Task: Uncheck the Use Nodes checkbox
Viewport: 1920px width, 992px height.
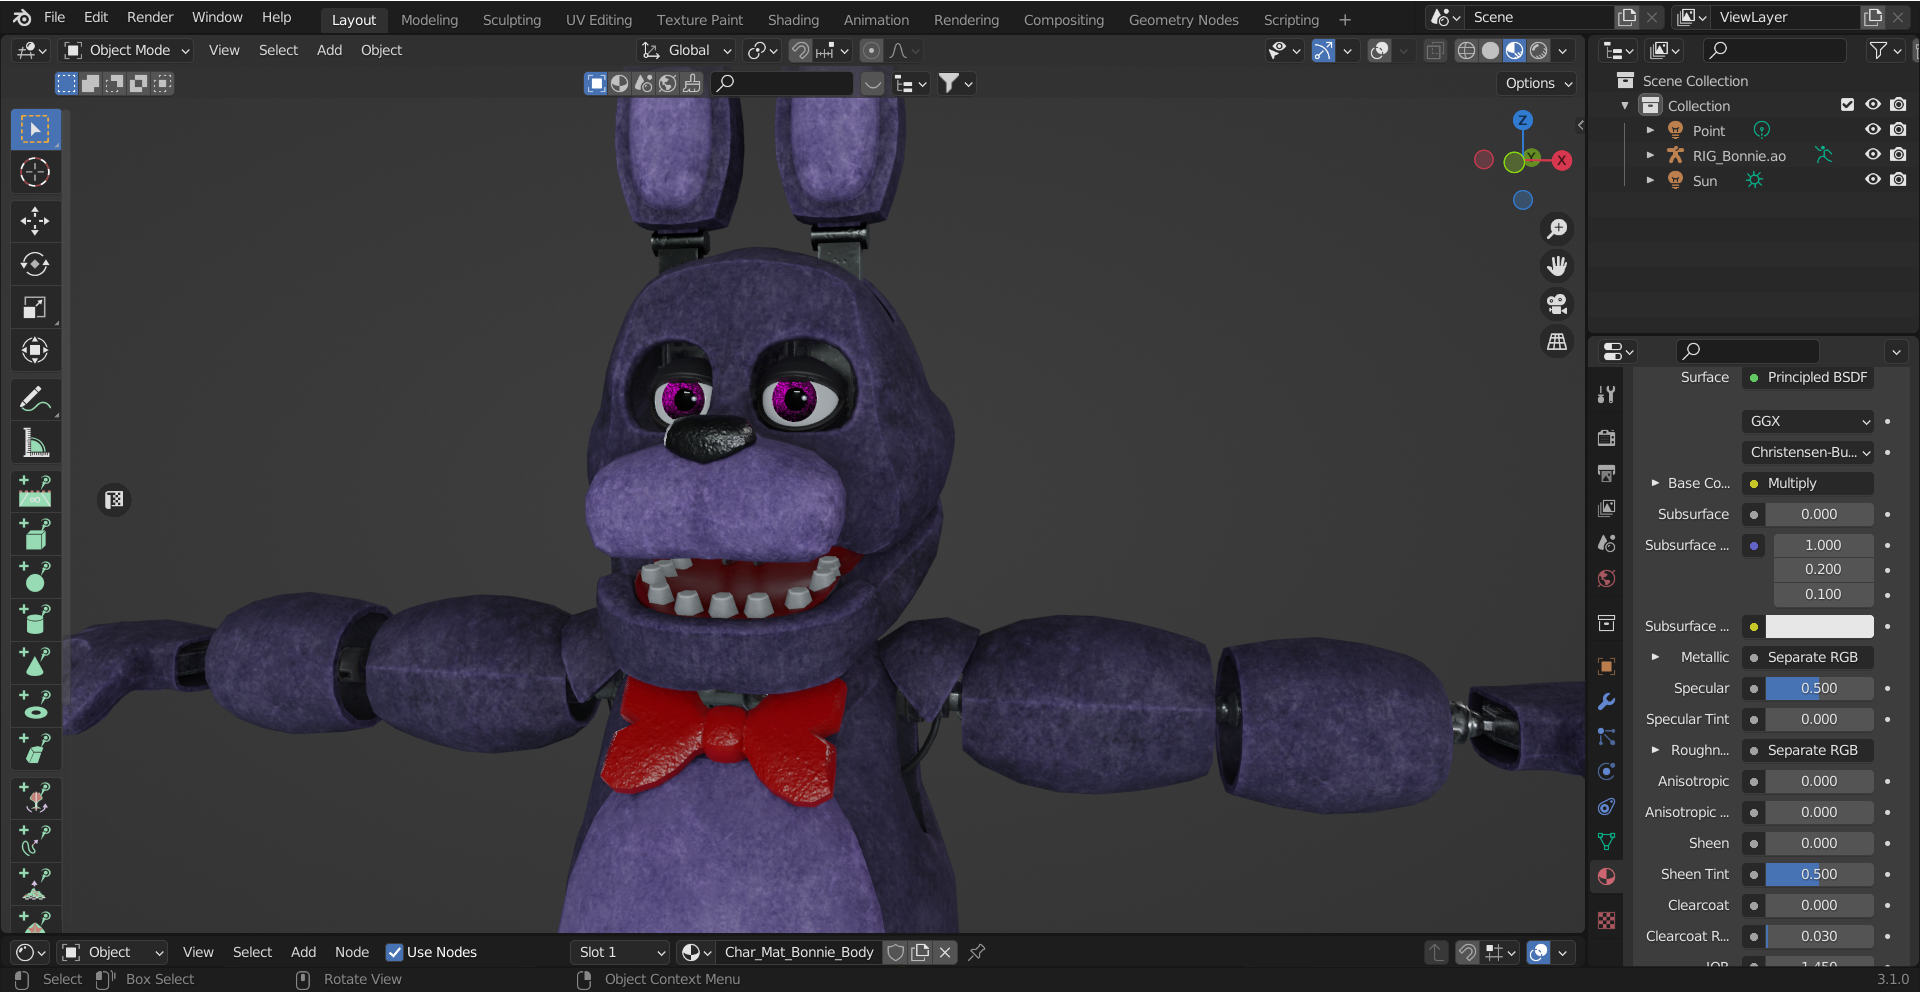Action: point(394,952)
